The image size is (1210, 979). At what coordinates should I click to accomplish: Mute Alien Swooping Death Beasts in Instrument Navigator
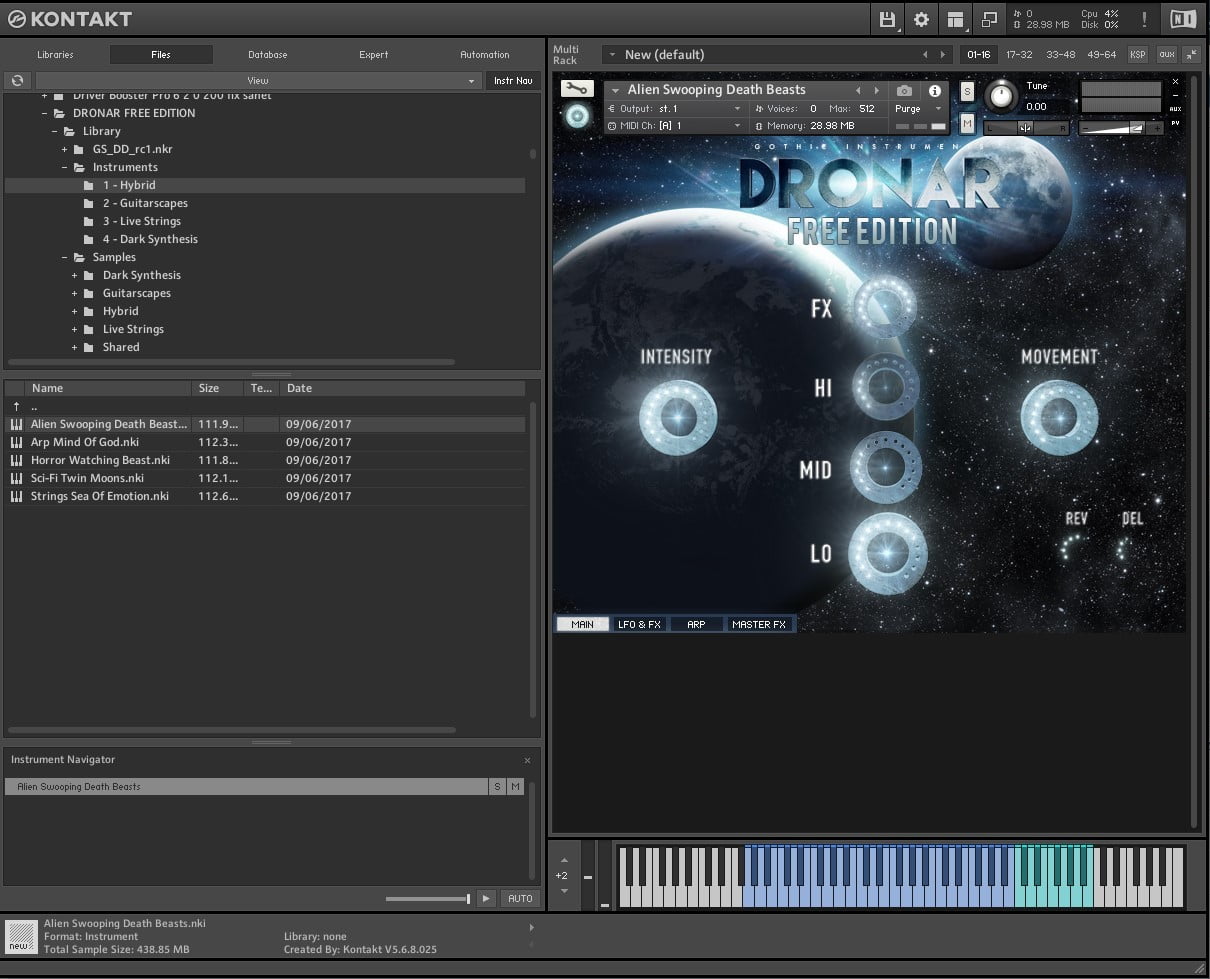(516, 787)
